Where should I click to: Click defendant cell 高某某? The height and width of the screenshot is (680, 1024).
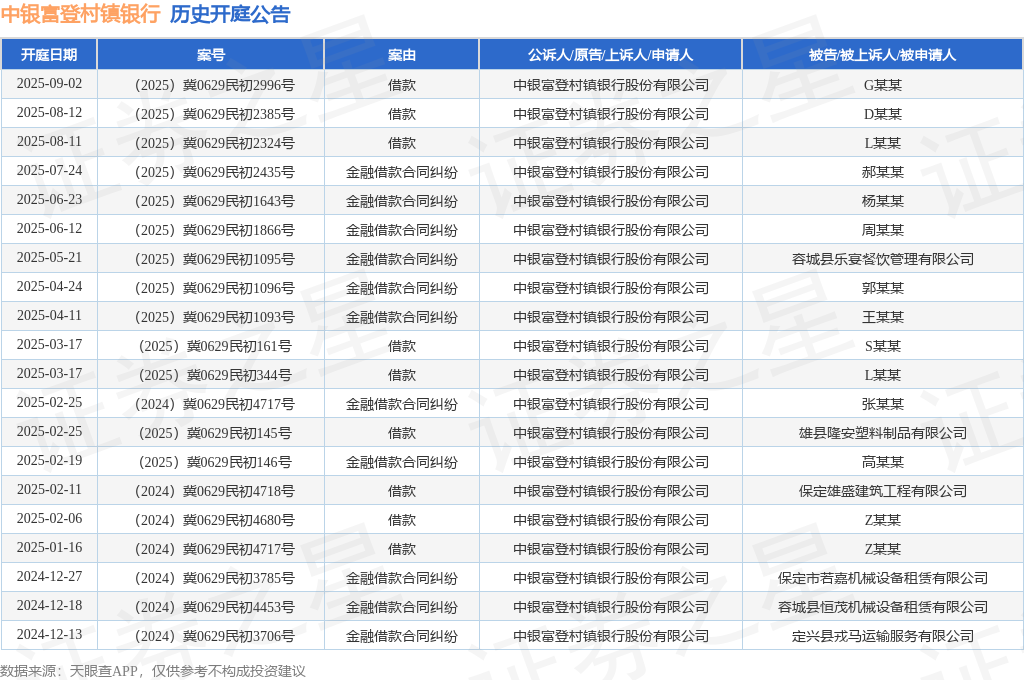[882, 462]
